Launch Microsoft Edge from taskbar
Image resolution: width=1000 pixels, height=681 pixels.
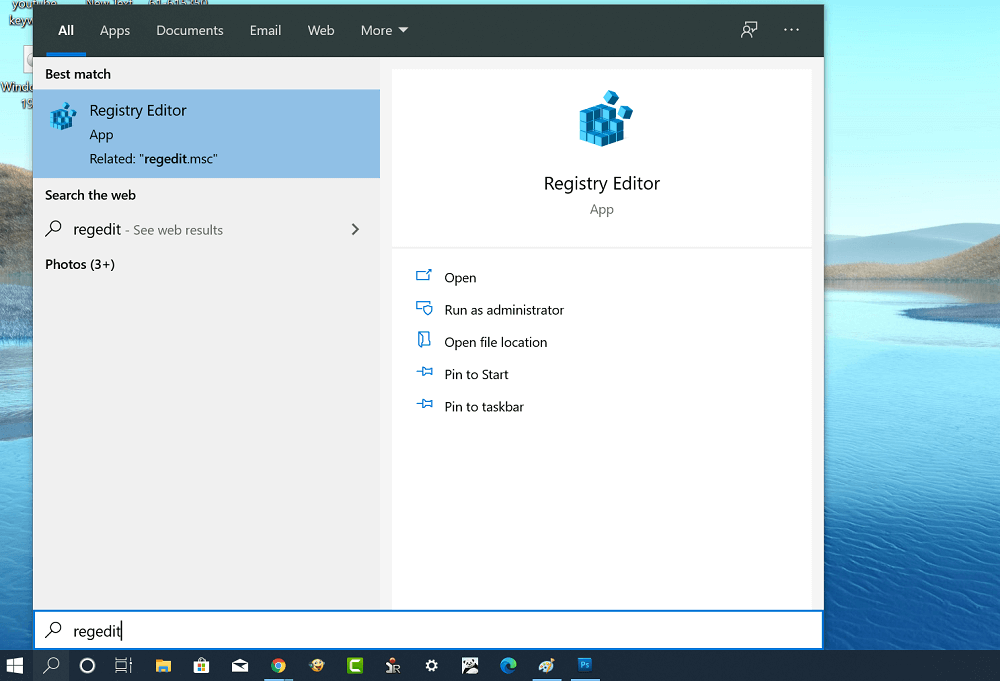[x=508, y=666]
